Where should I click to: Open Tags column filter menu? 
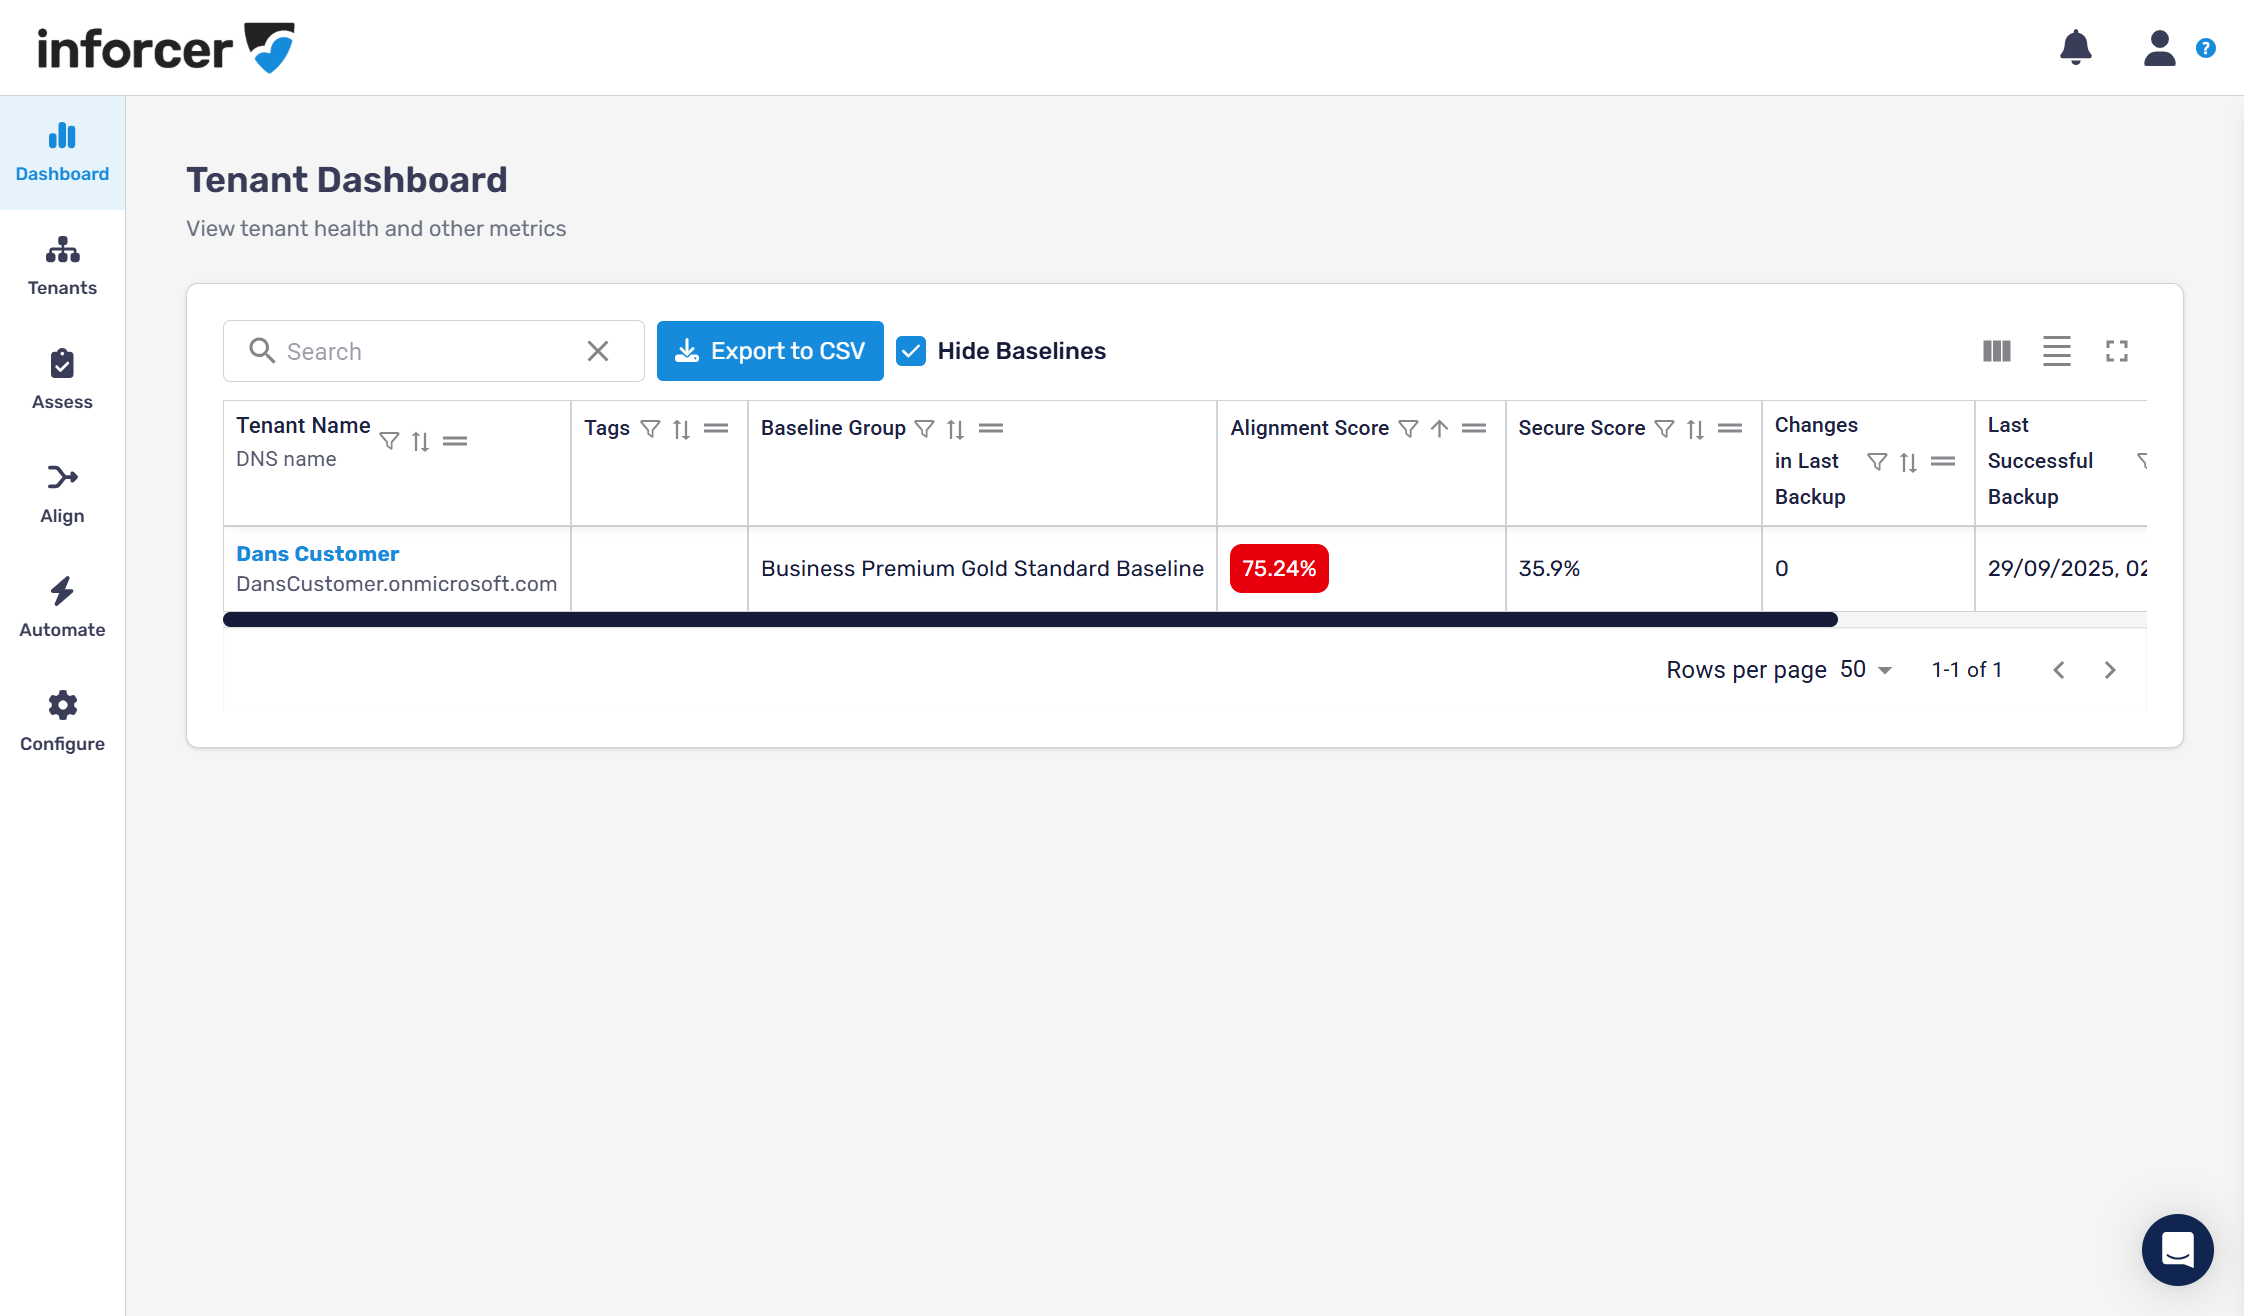click(650, 429)
